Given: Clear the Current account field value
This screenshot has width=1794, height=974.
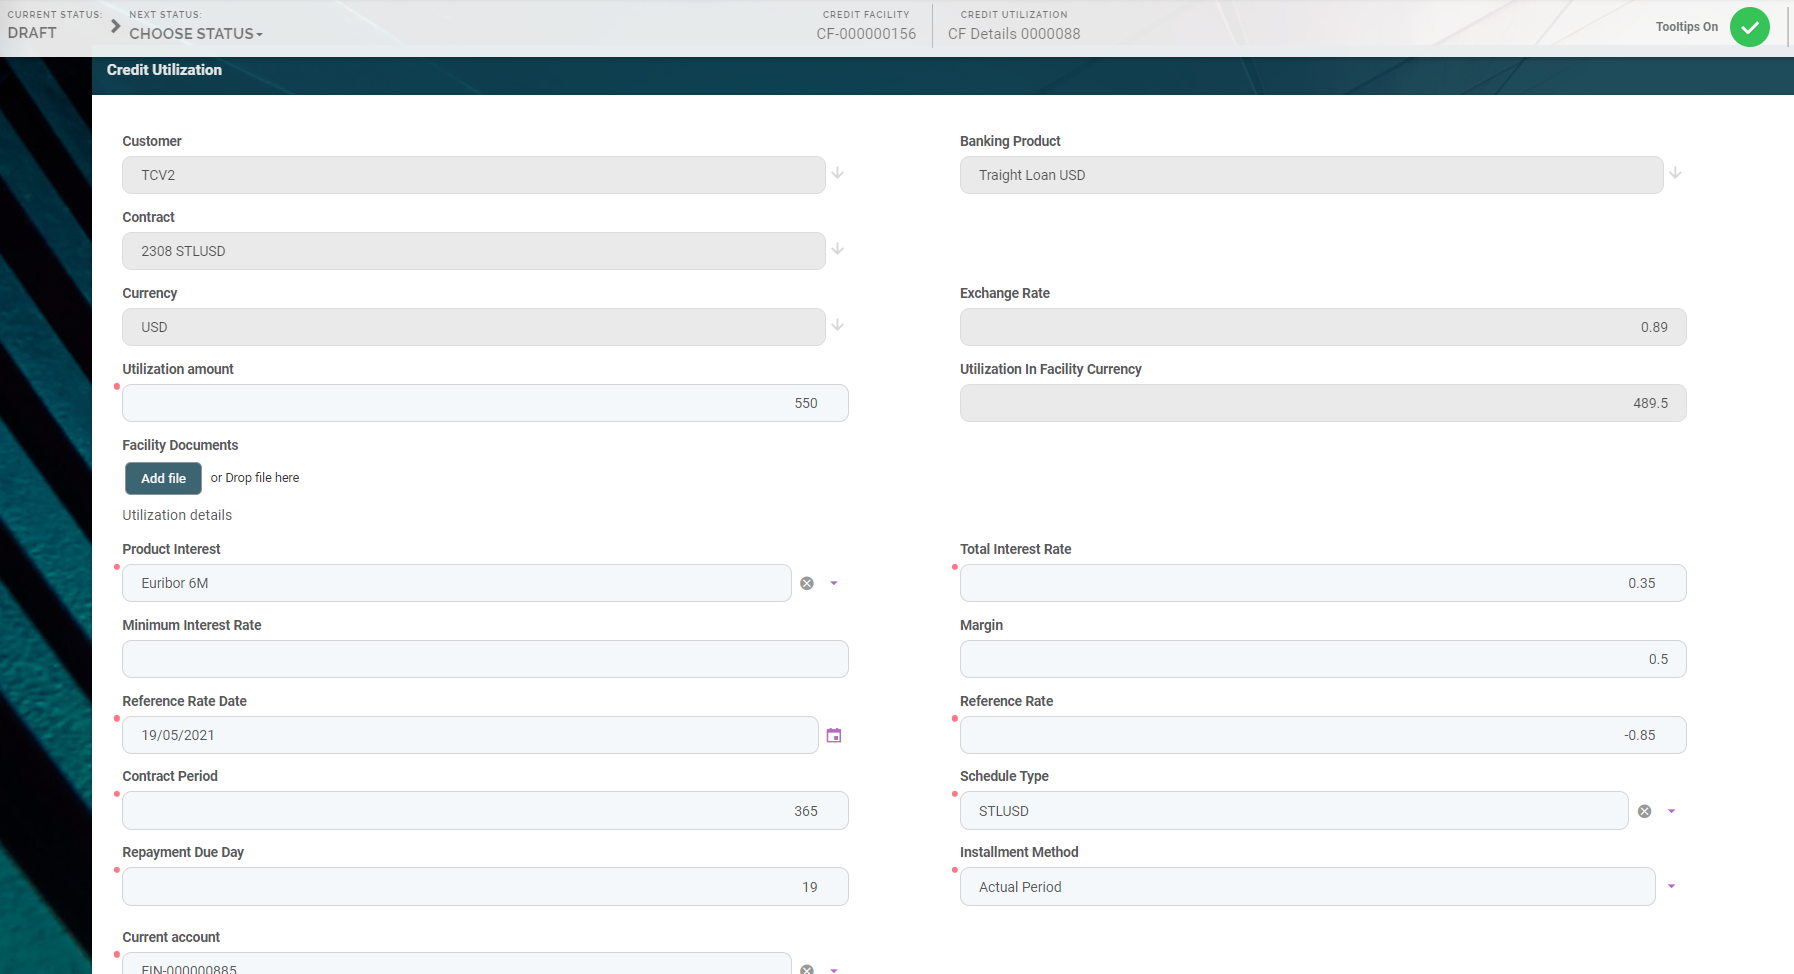Looking at the screenshot, I should click(x=807, y=968).
